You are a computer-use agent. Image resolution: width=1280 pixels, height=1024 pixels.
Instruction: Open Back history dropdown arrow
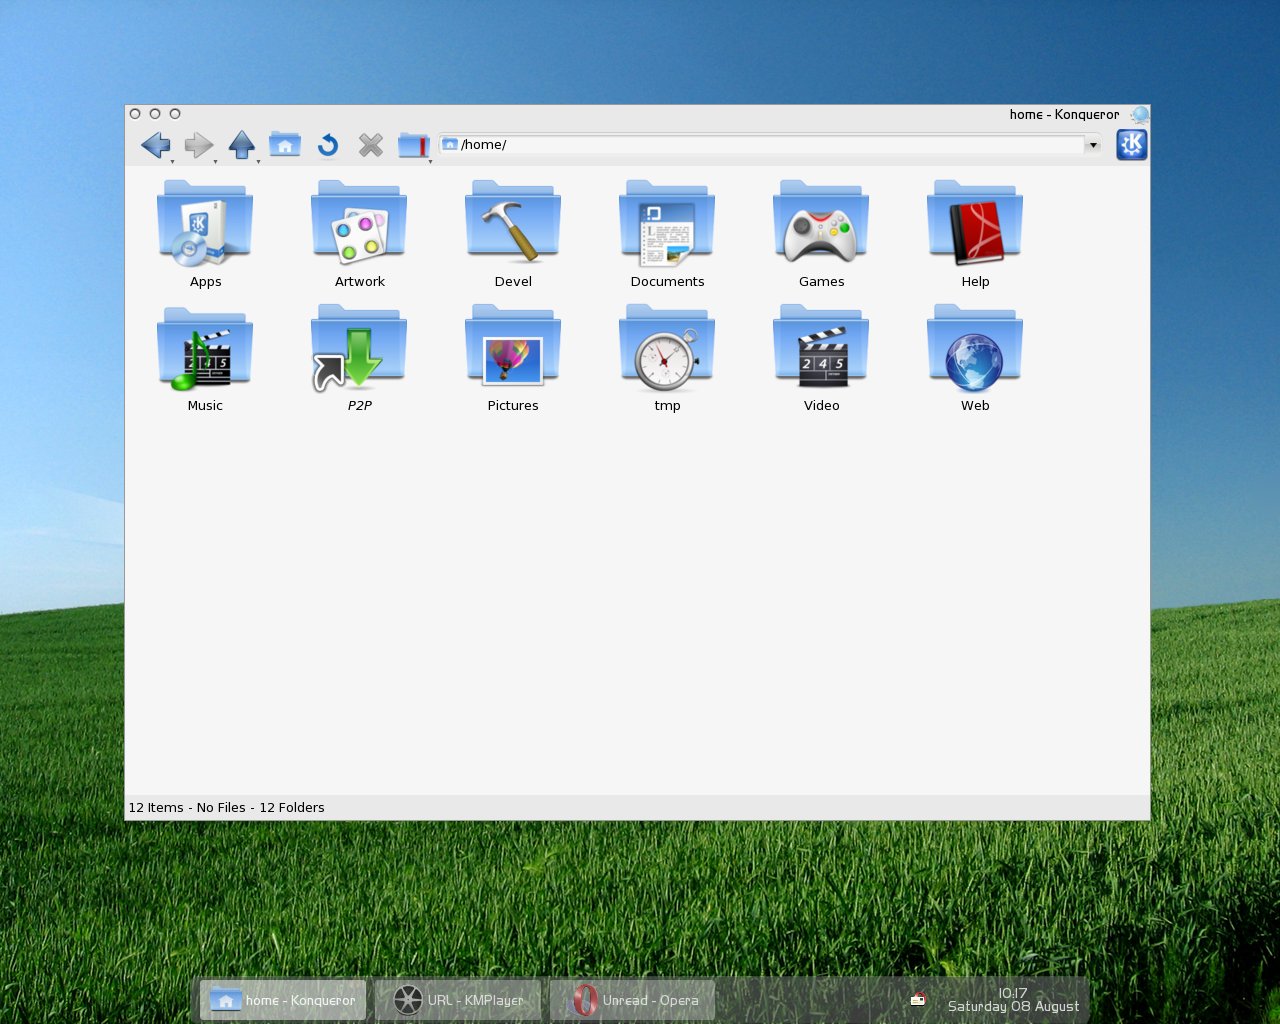[172, 161]
